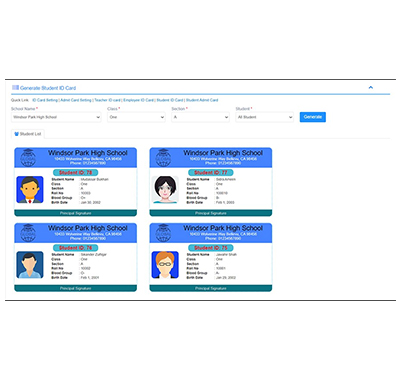Screen dimensions: 400x380
Task: Open the Student Admit Card quick link
Action: (x=202, y=100)
